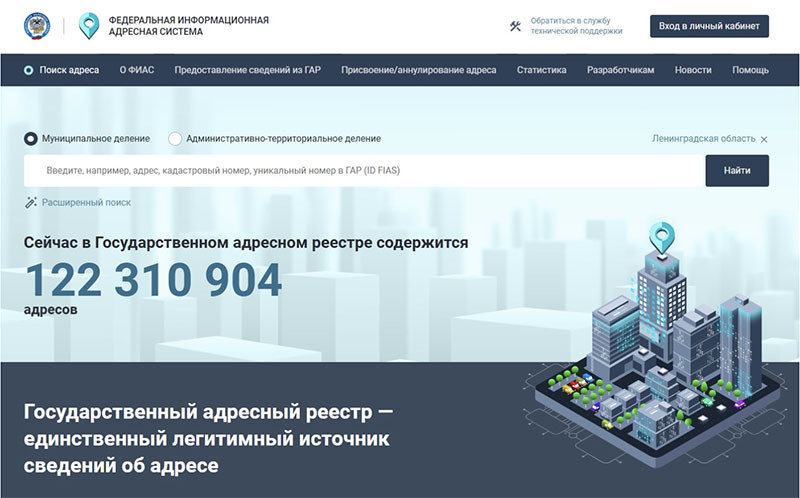Open the Разработчикам menu item
Image resolution: width=800 pixels, height=498 pixels.
pyautogui.click(x=620, y=70)
